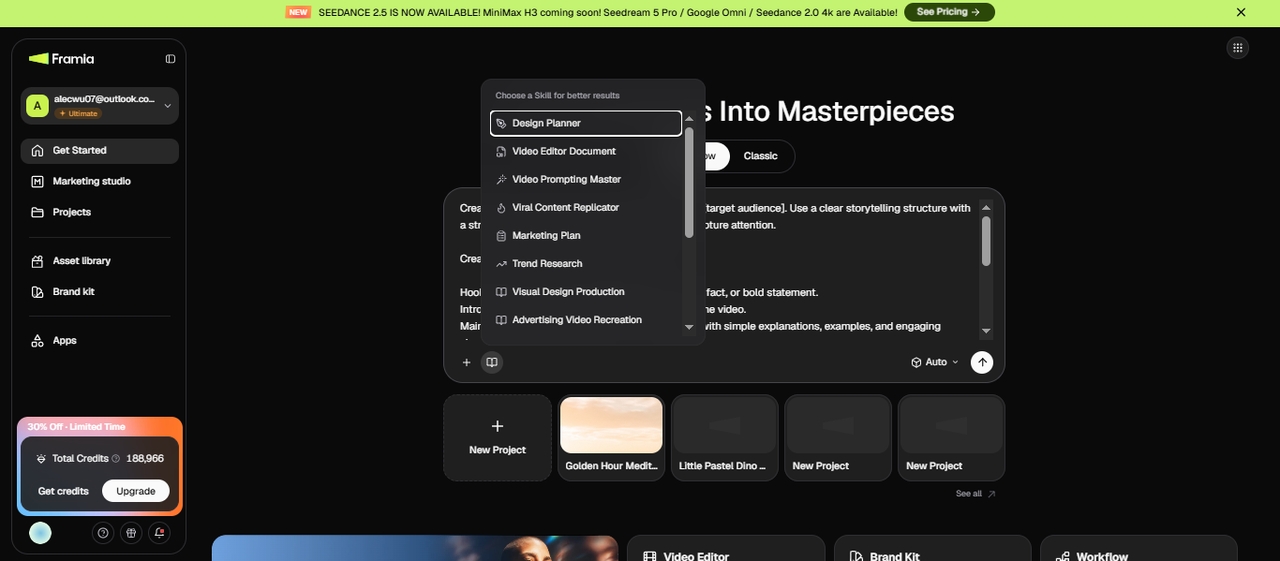The image size is (1280, 561).
Task: Click See Pricing in the banner
Action: (x=949, y=12)
